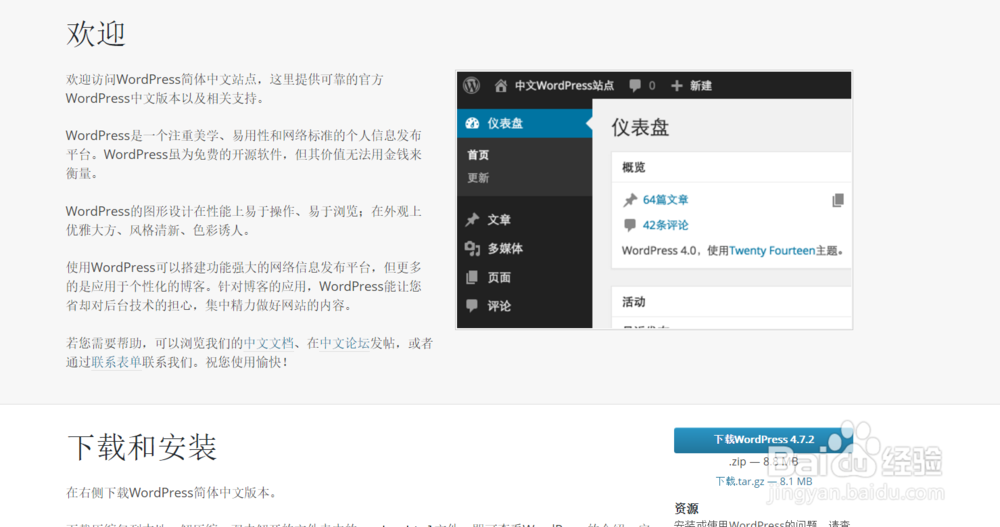Click the 下载和安装 heading
This screenshot has height=527, width=1000.
142,447
